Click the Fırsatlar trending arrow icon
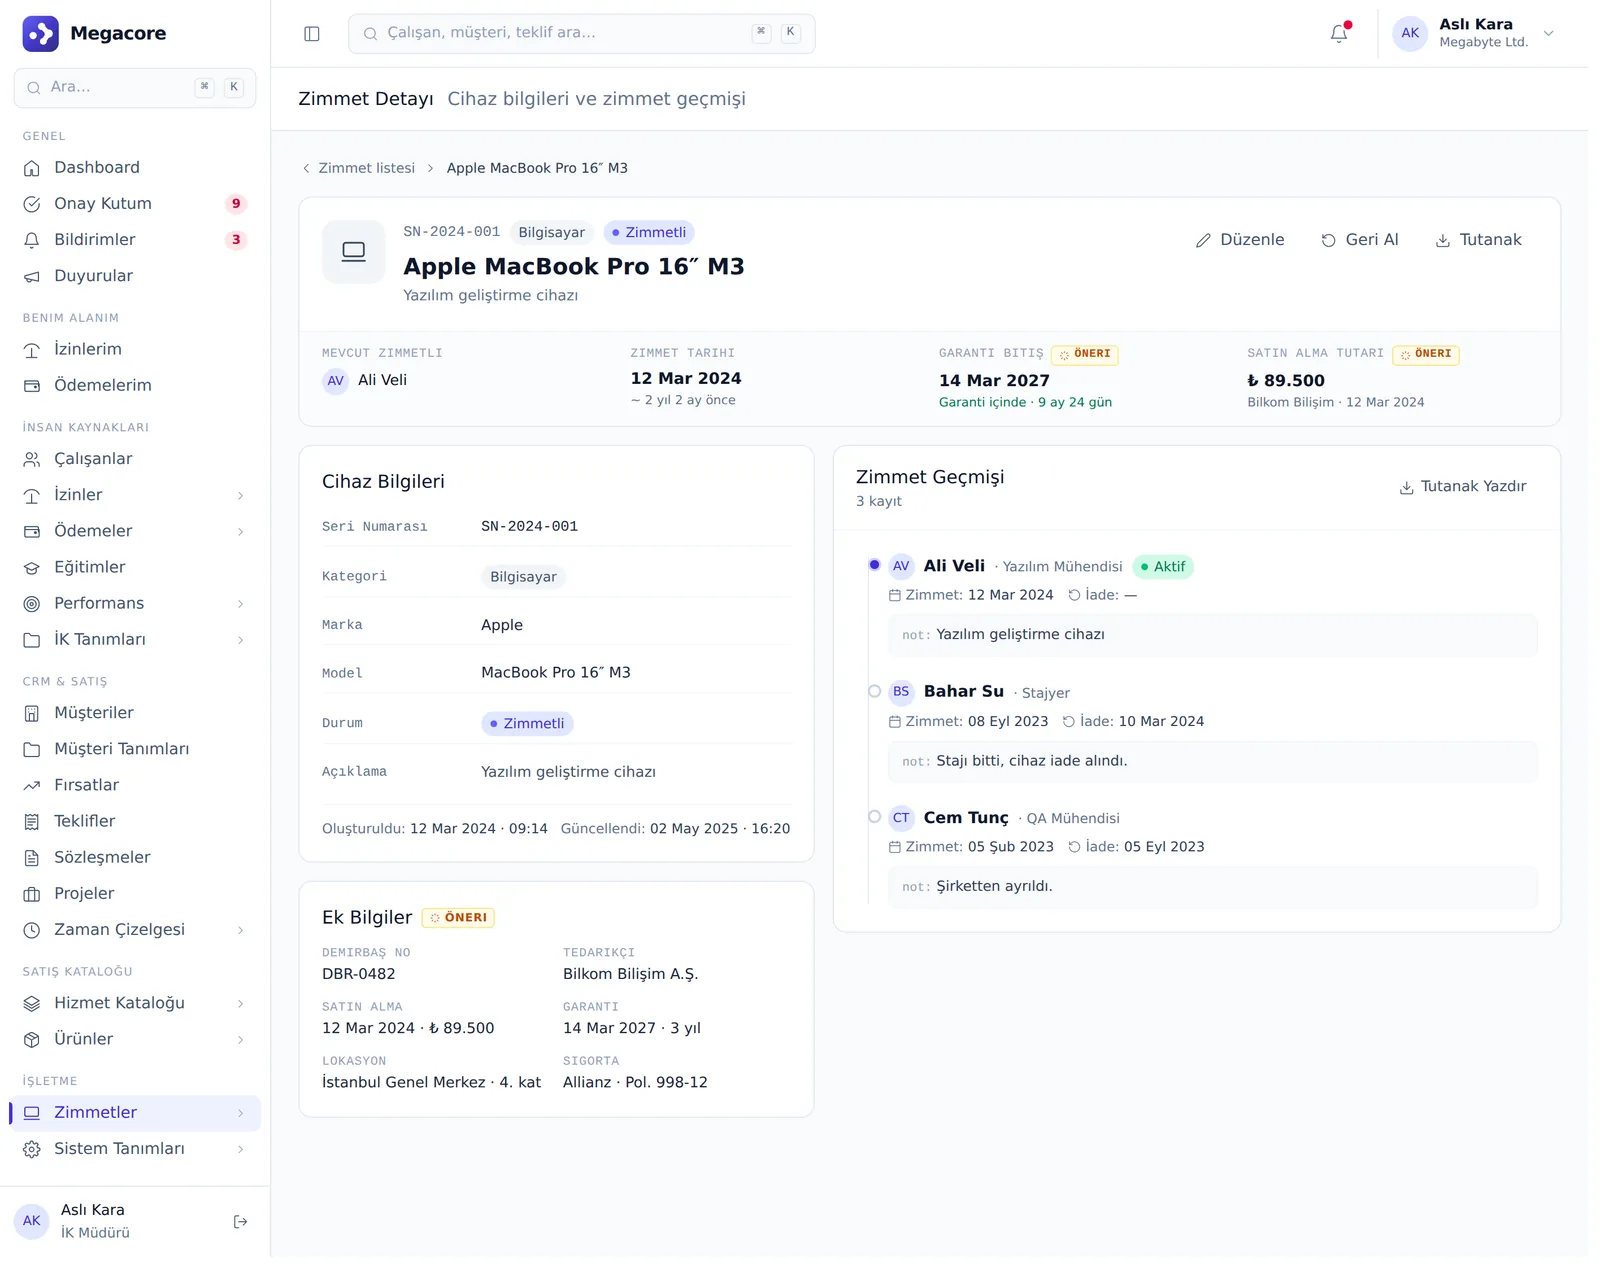Viewport: 1600px width, 1268px height. point(32,786)
